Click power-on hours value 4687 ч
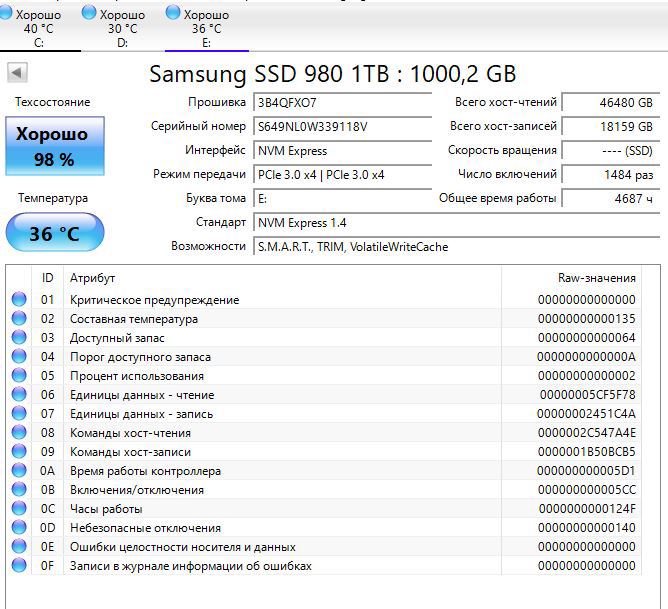This screenshot has height=609, width=668. point(610,198)
